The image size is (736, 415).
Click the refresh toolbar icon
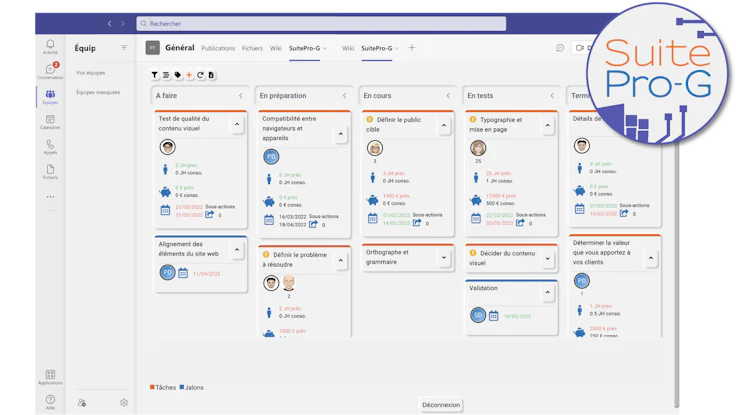click(x=200, y=75)
